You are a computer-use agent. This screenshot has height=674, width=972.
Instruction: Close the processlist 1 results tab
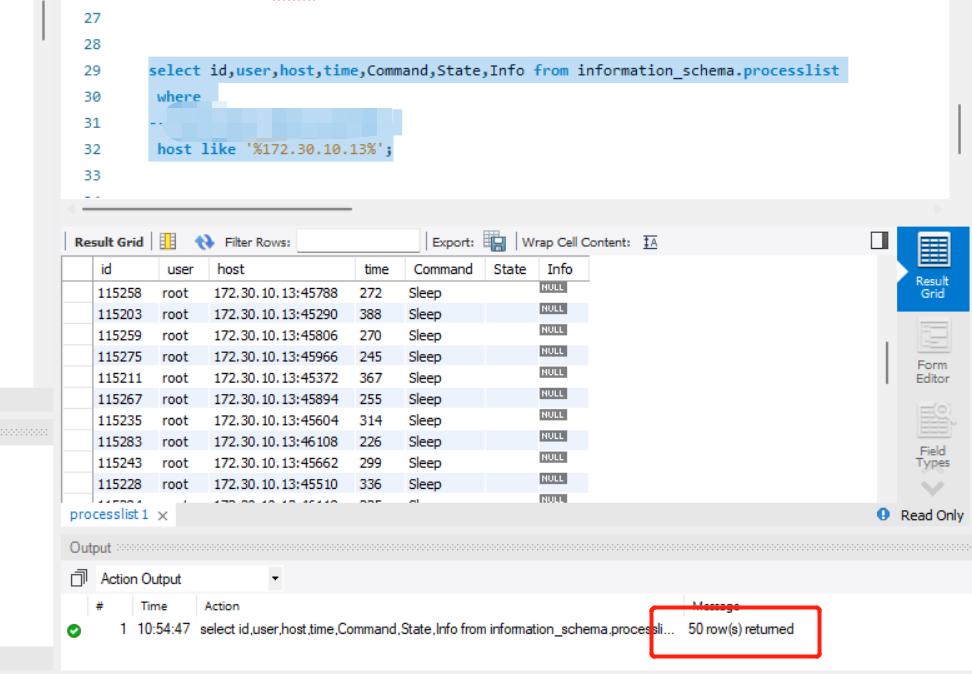tap(162, 514)
